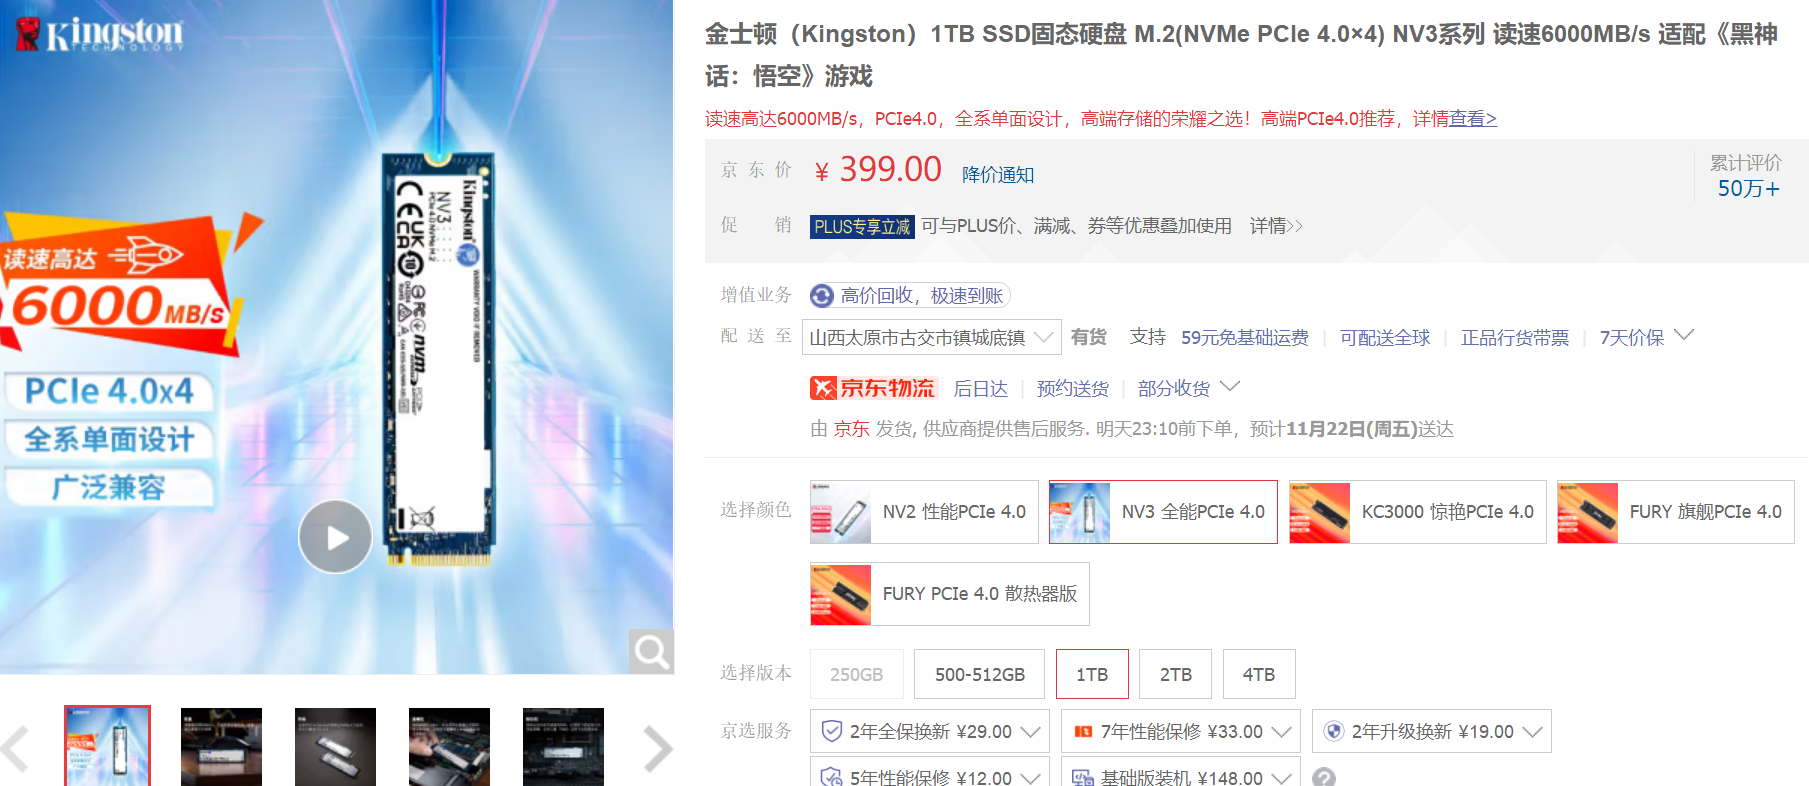Go to previous product thumbnails

[15, 748]
